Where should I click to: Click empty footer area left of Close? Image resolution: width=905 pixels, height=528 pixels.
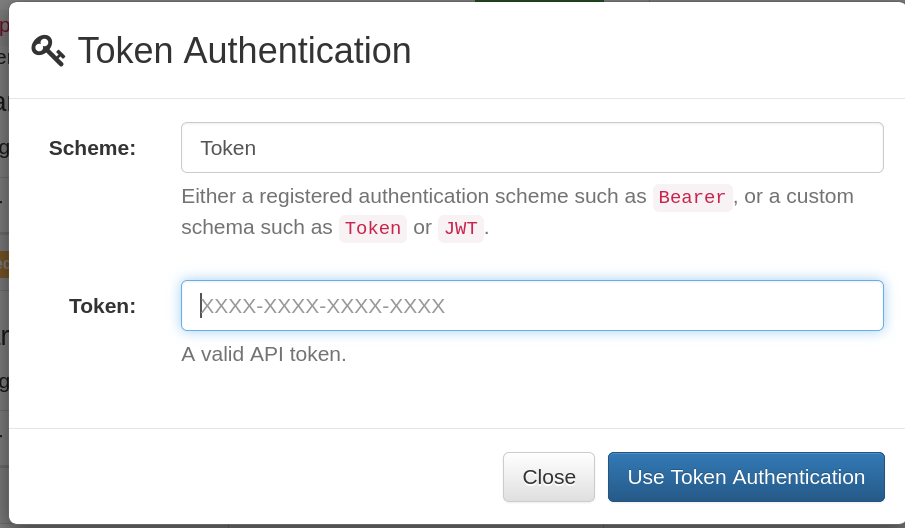pyautogui.click(x=254, y=477)
